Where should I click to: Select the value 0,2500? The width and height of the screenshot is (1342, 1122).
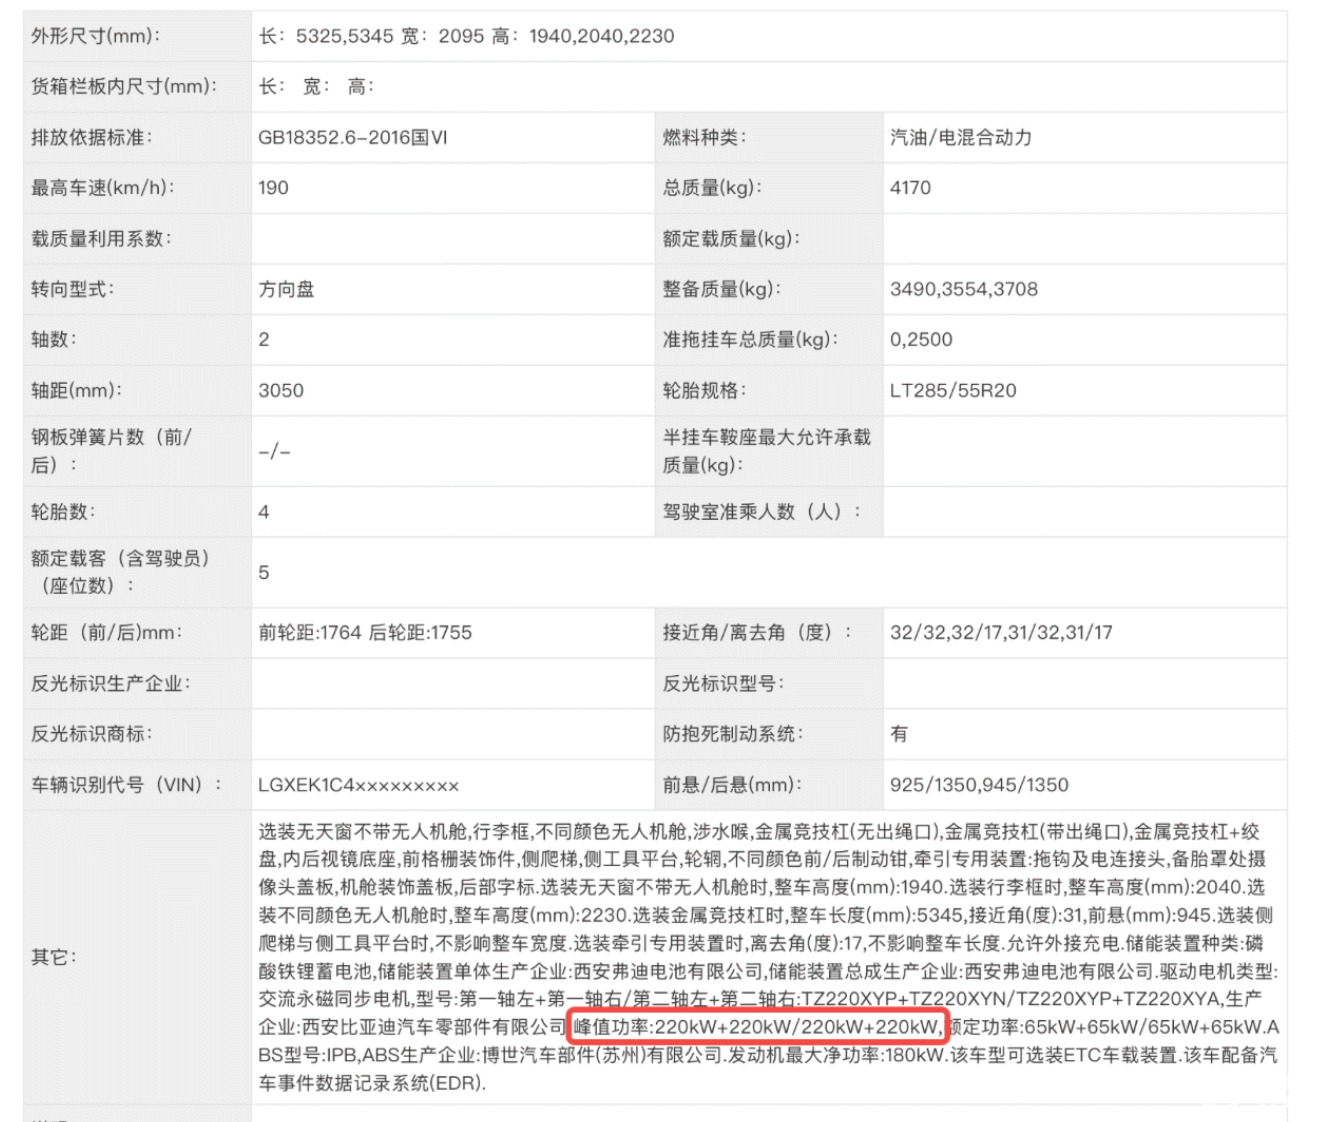click(x=921, y=339)
